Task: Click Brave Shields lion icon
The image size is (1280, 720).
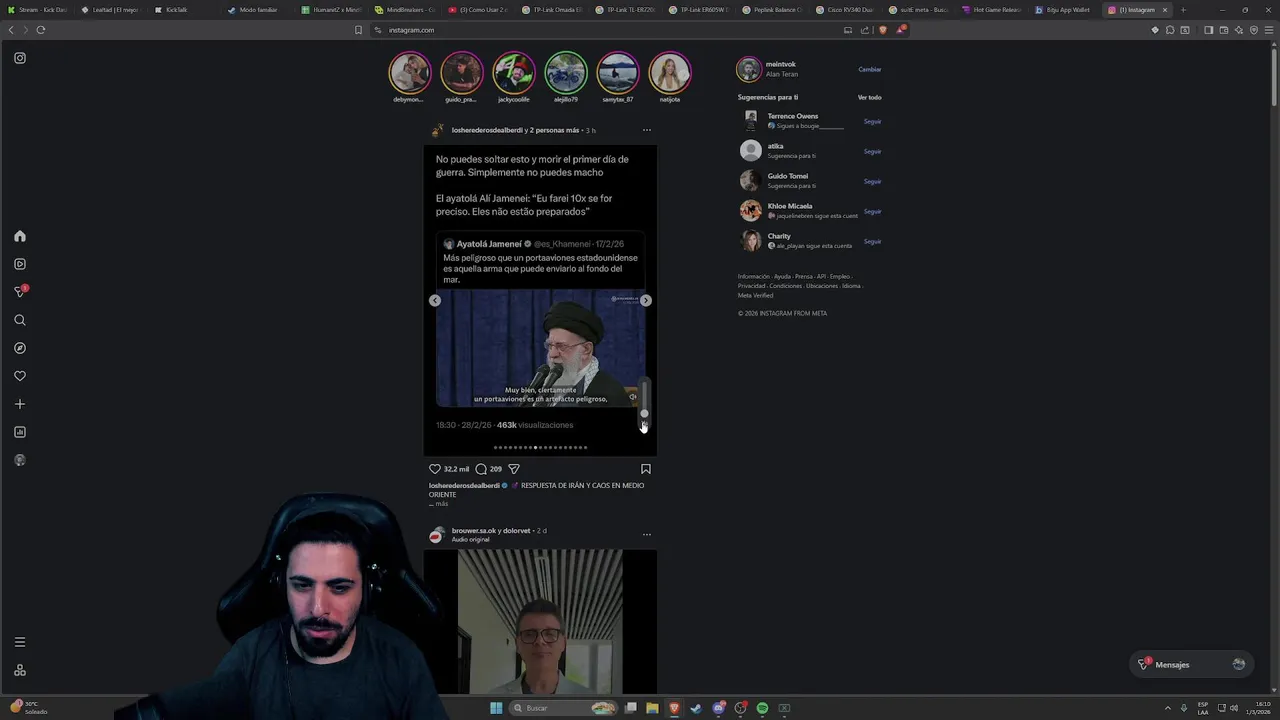Action: click(x=882, y=30)
